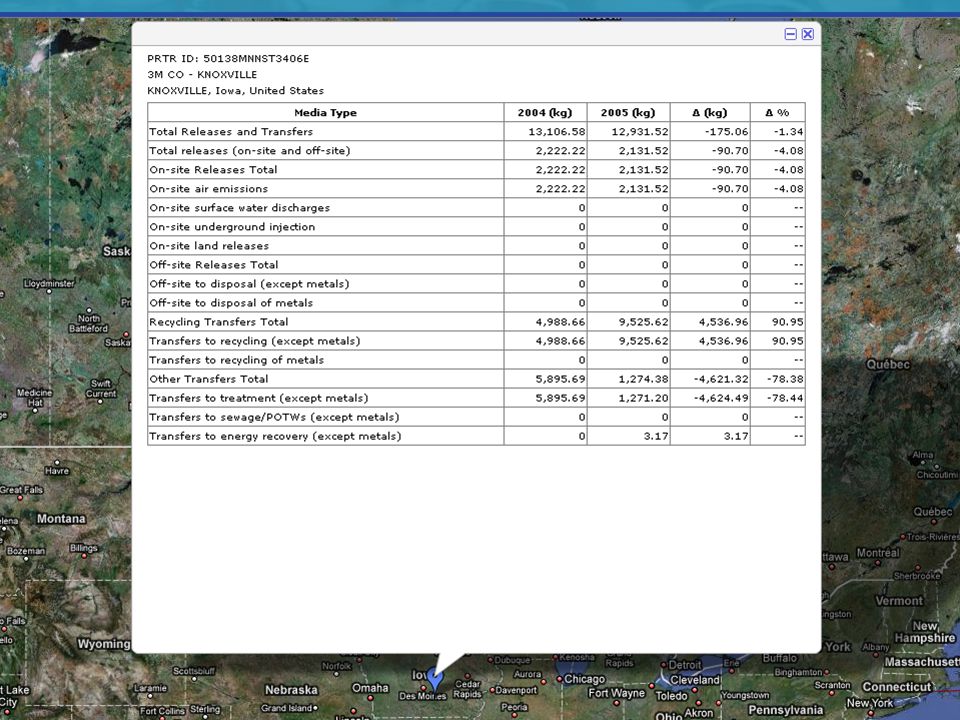Select On-site land releases row label
This screenshot has height=720, width=960.
209,246
